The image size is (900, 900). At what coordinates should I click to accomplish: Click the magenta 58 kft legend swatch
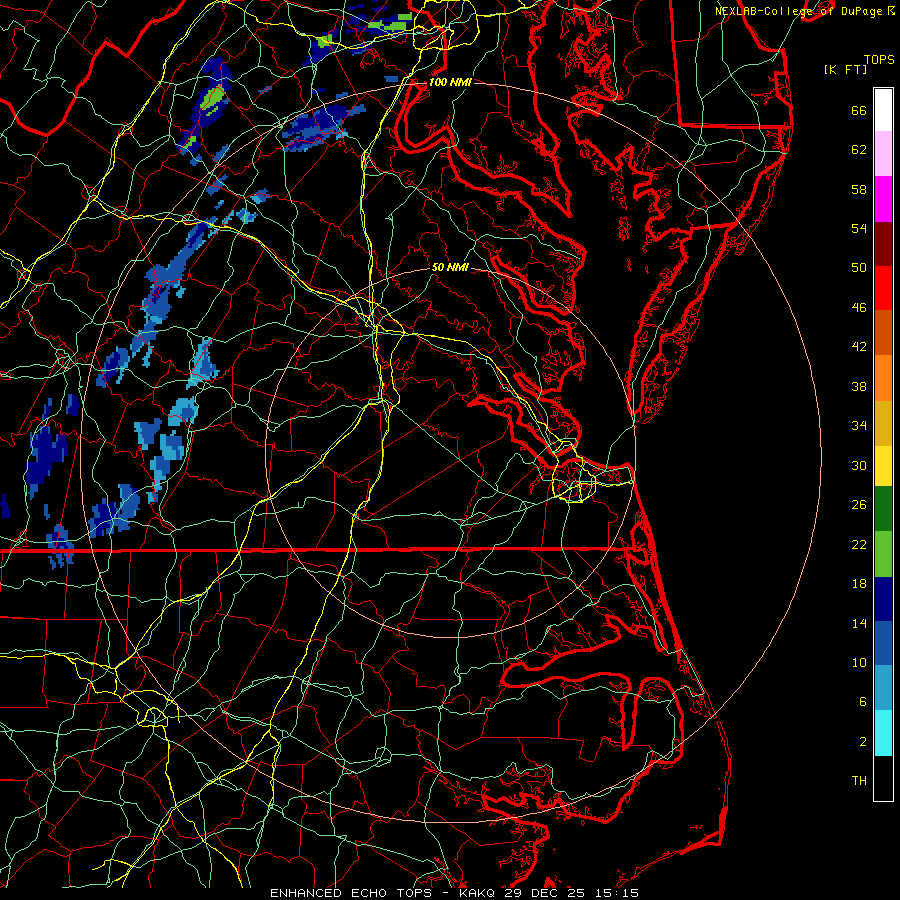click(883, 199)
